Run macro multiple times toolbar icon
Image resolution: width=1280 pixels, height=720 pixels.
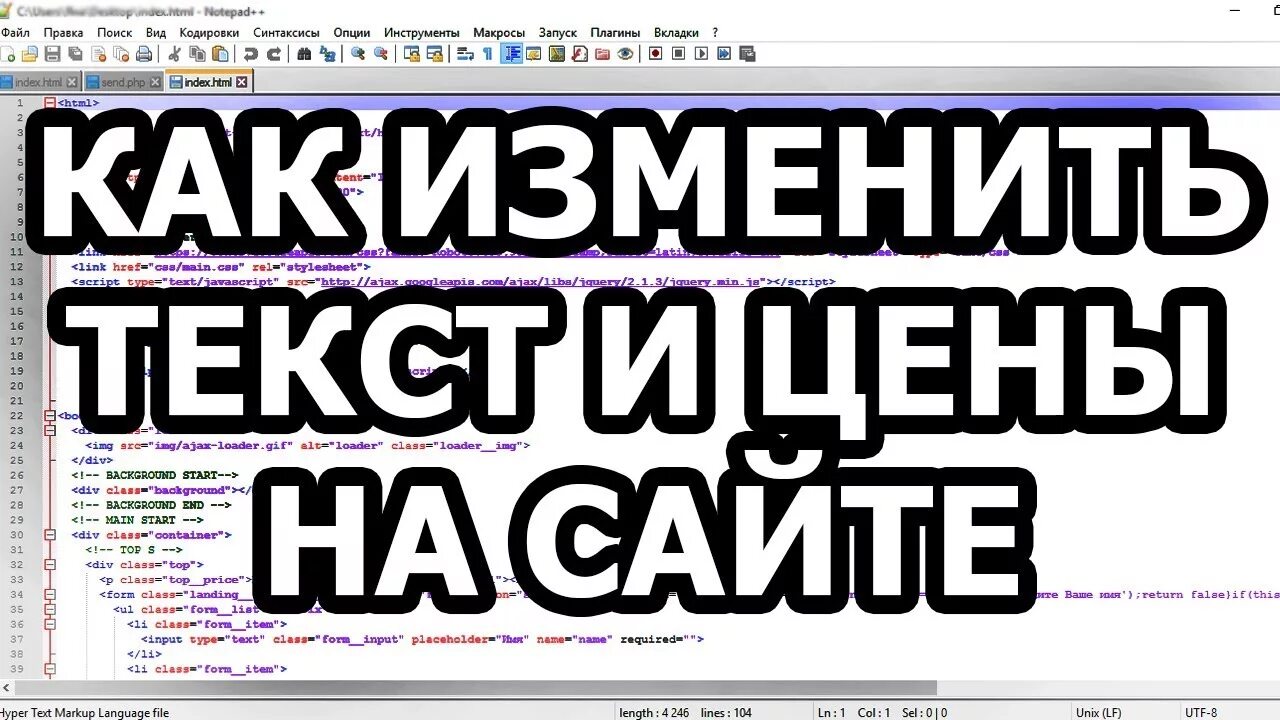(x=723, y=54)
